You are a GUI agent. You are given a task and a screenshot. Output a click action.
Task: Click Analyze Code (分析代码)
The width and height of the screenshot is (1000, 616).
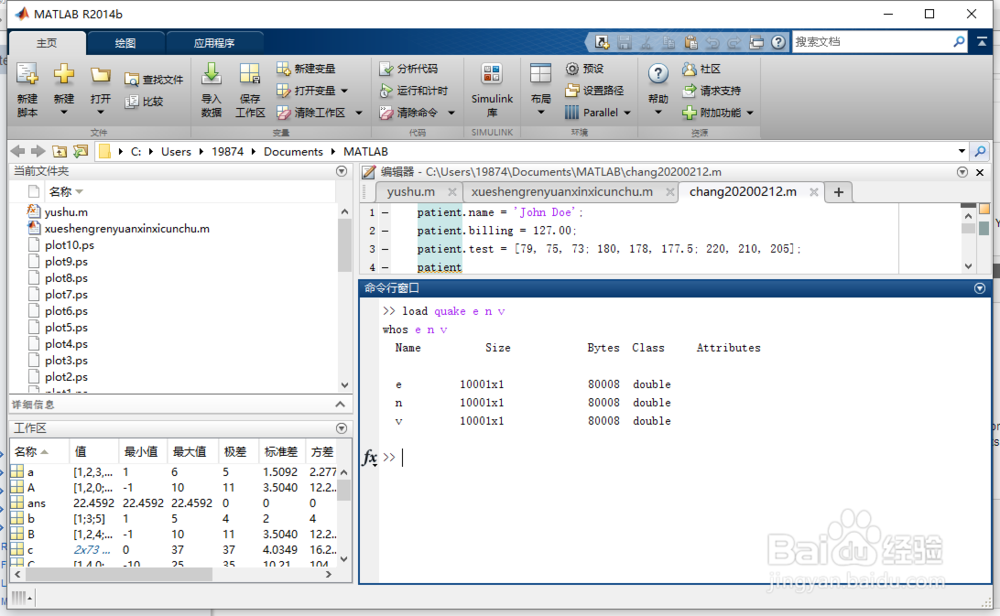[409, 68]
